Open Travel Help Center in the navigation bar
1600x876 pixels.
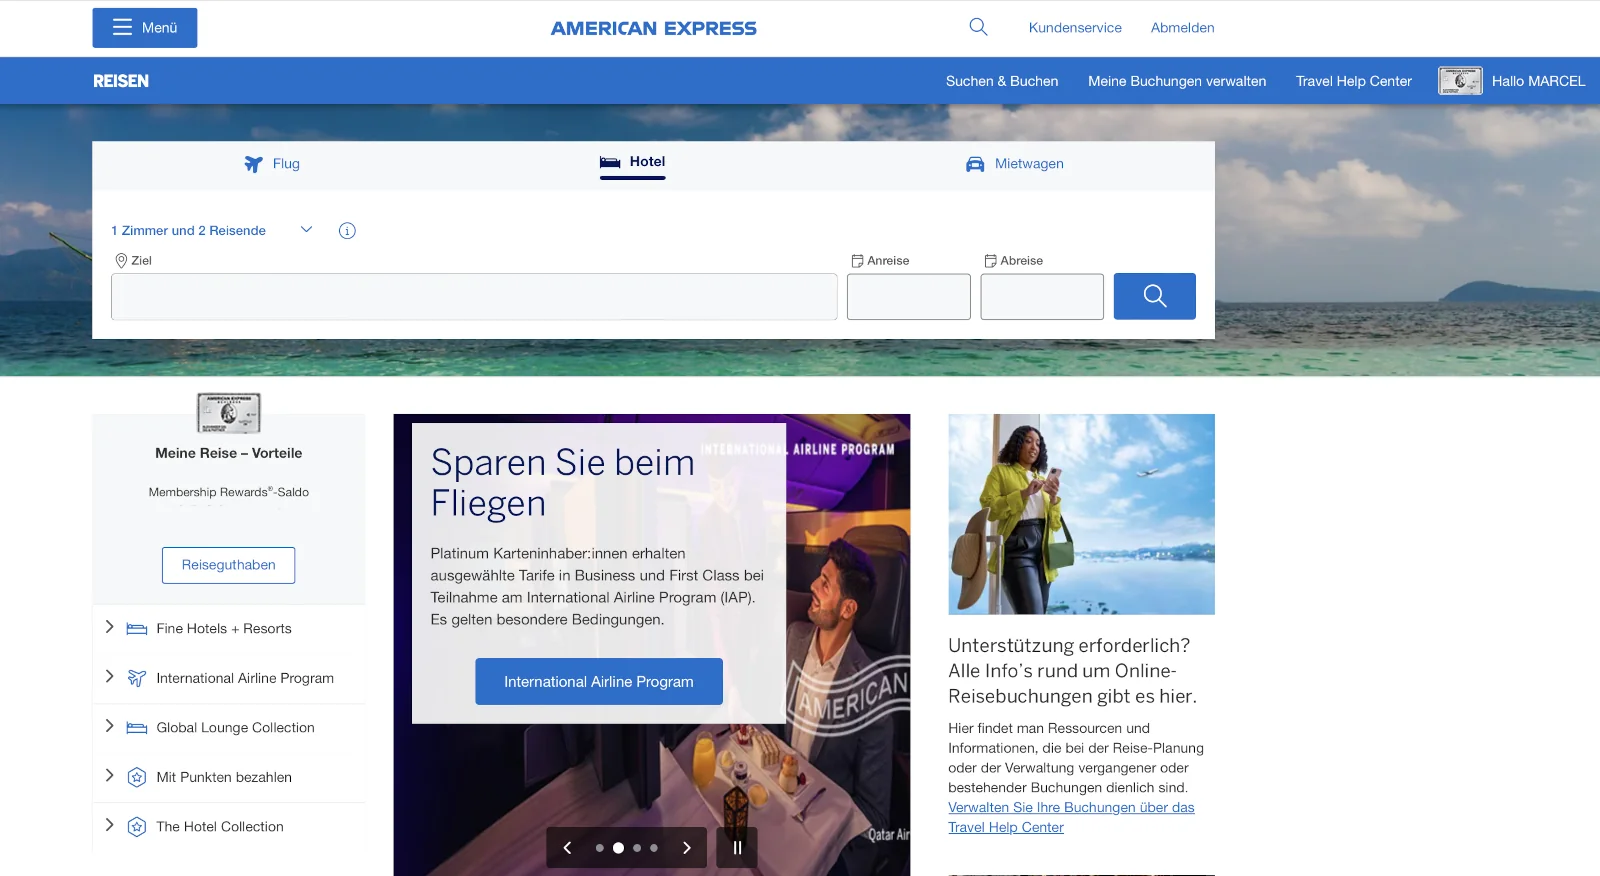(x=1354, y=81)
